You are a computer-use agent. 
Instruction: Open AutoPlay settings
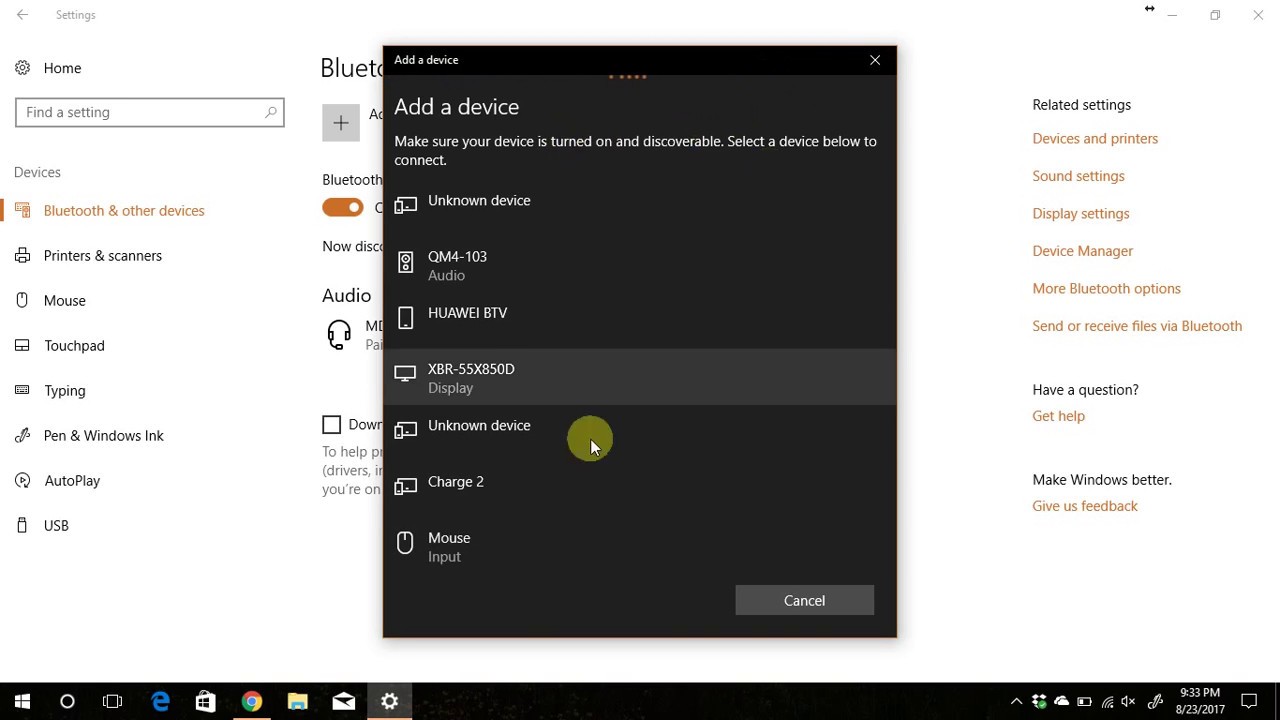pyautogui.click(x=72, y=480)
